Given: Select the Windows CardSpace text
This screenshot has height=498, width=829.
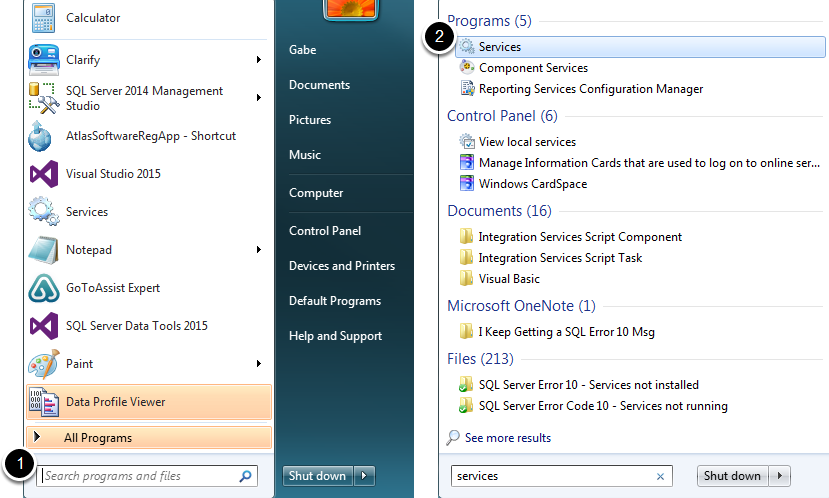Looking at the screenshot, I should point(533,184).
